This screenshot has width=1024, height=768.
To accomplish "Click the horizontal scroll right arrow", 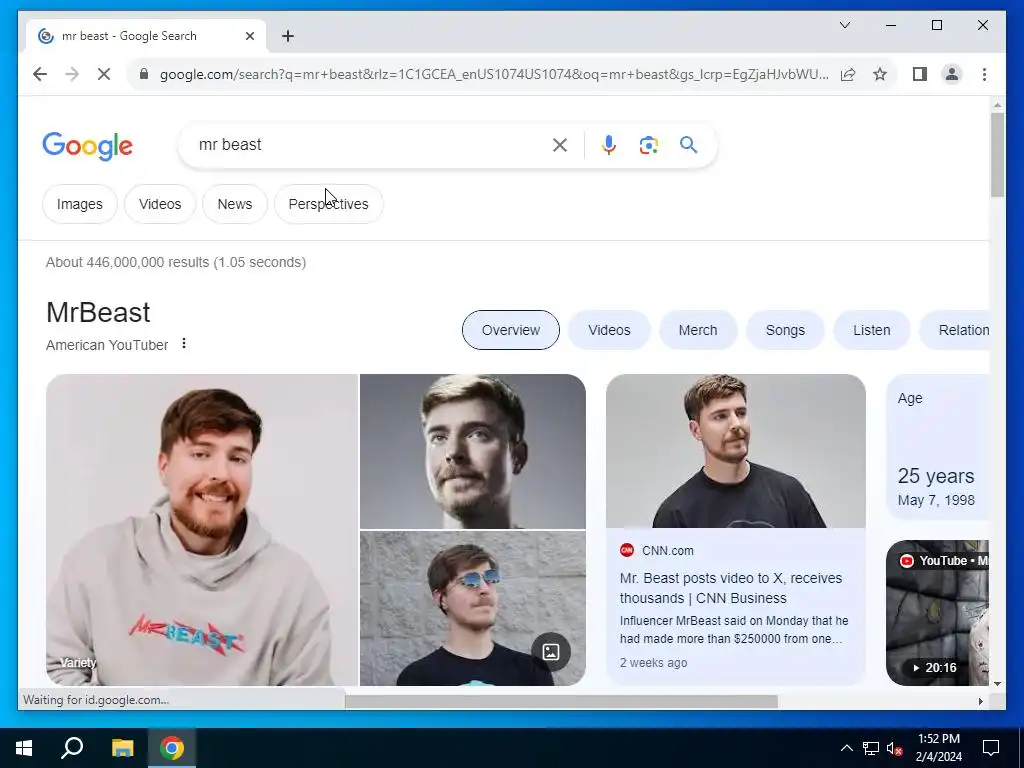I will click(980, 701).
